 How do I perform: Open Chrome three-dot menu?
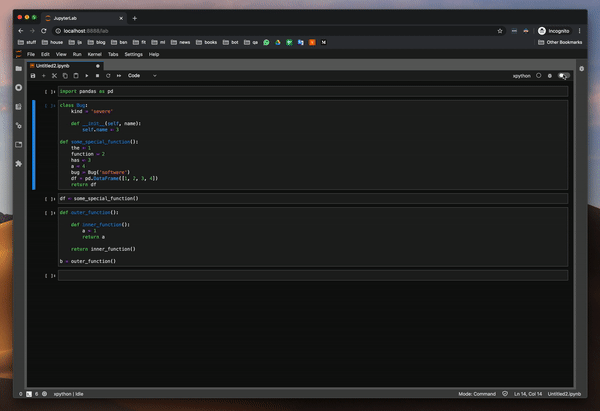point(579,31)
